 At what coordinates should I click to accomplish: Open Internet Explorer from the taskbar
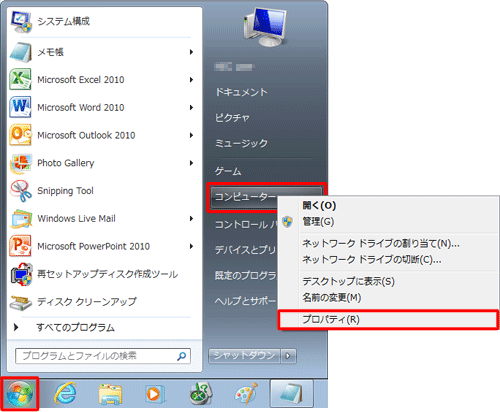65,393
